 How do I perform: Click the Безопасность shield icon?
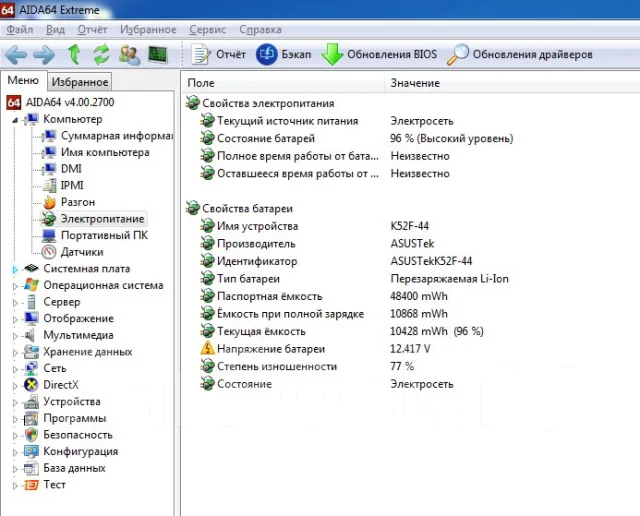[31, 435]
